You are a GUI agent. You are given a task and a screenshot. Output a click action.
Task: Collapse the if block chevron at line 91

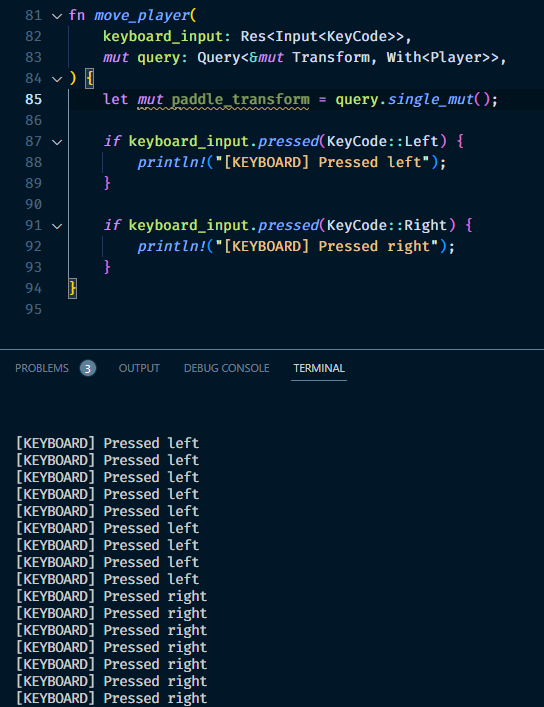click(57, 226)
